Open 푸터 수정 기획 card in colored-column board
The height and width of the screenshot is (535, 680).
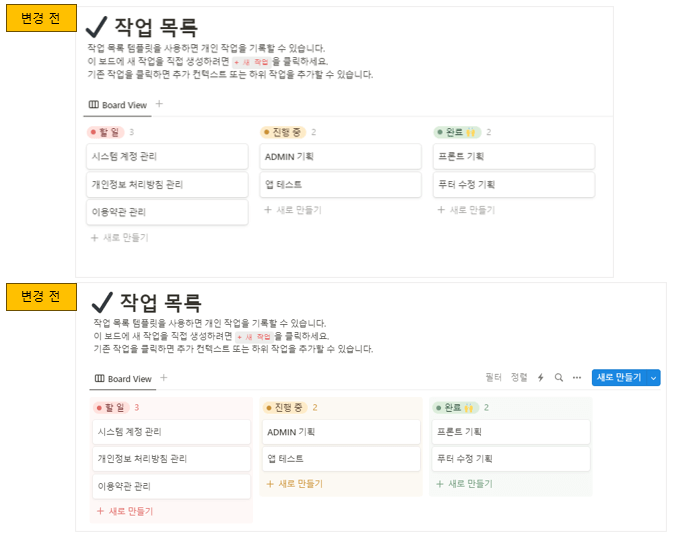pyautogui.click(x=511, y=459)
